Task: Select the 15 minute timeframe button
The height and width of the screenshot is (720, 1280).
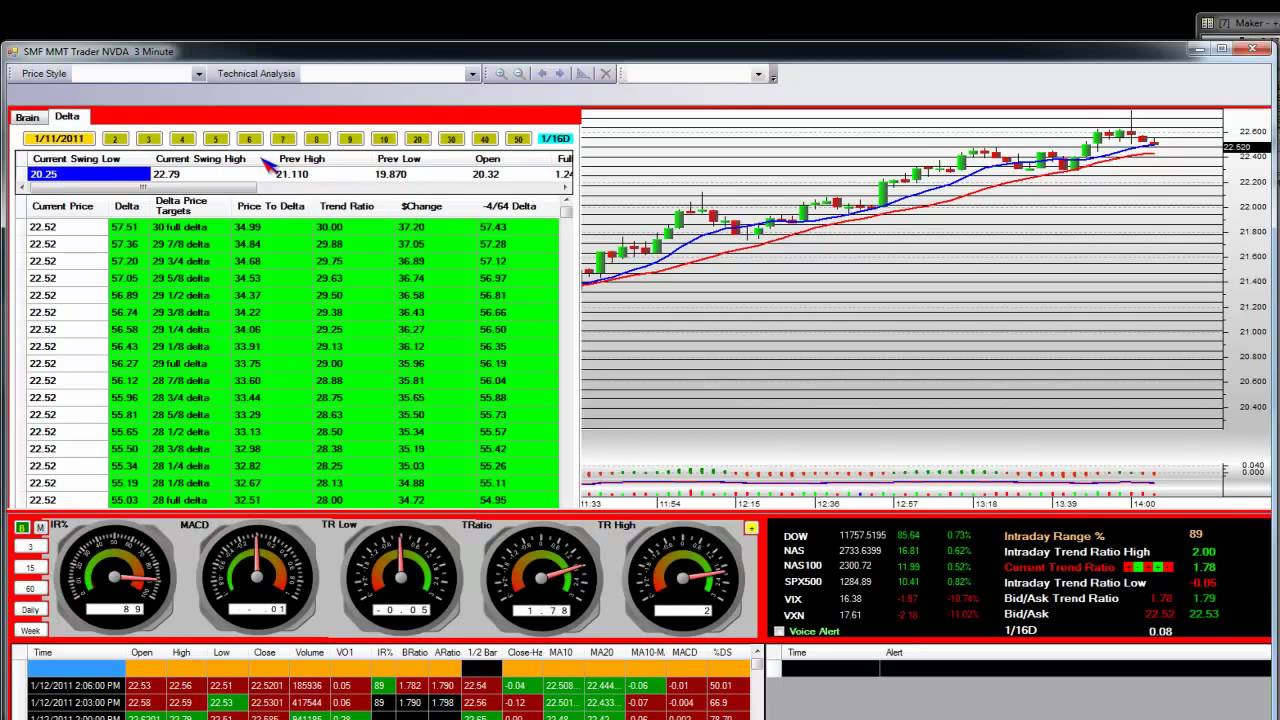Action: (30, 568)
